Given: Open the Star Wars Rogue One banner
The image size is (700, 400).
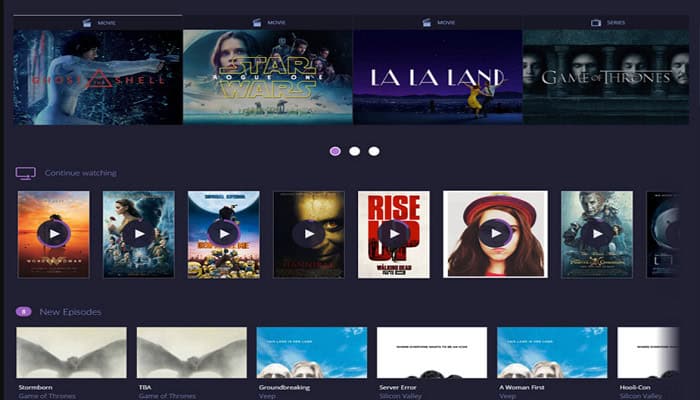Looking at the screenshot, I should [268, 77].
